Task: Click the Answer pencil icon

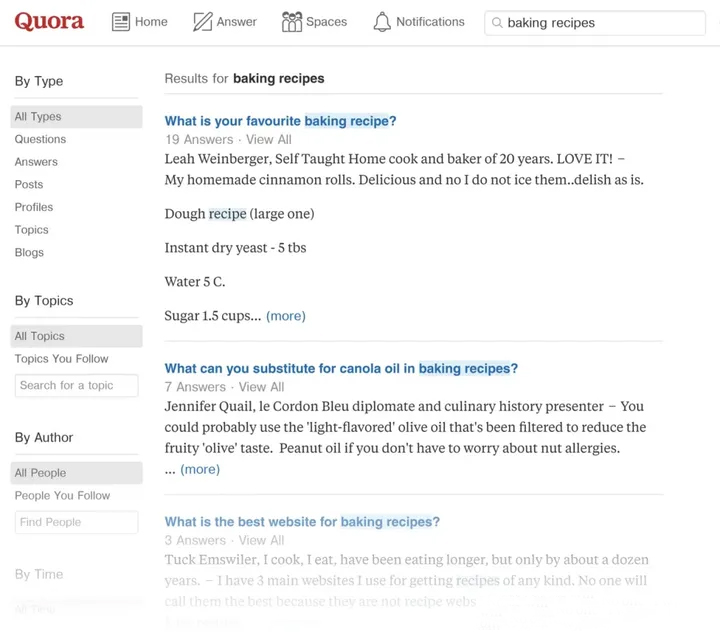Action: click(202, 22)
